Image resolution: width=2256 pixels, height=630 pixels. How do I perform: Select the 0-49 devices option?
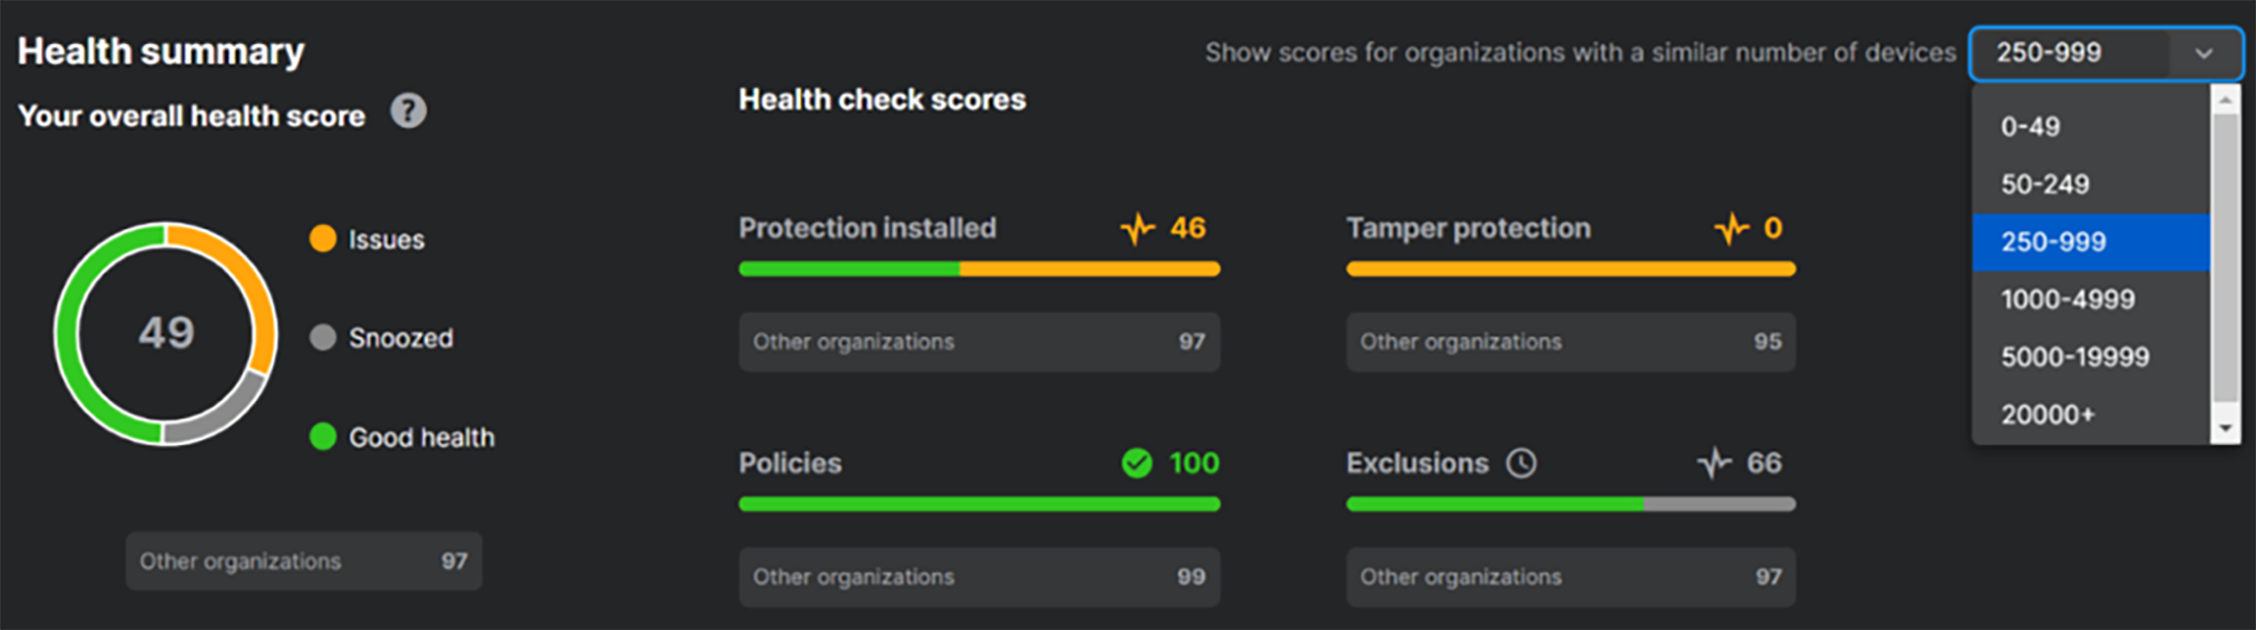pos(2030,127)
